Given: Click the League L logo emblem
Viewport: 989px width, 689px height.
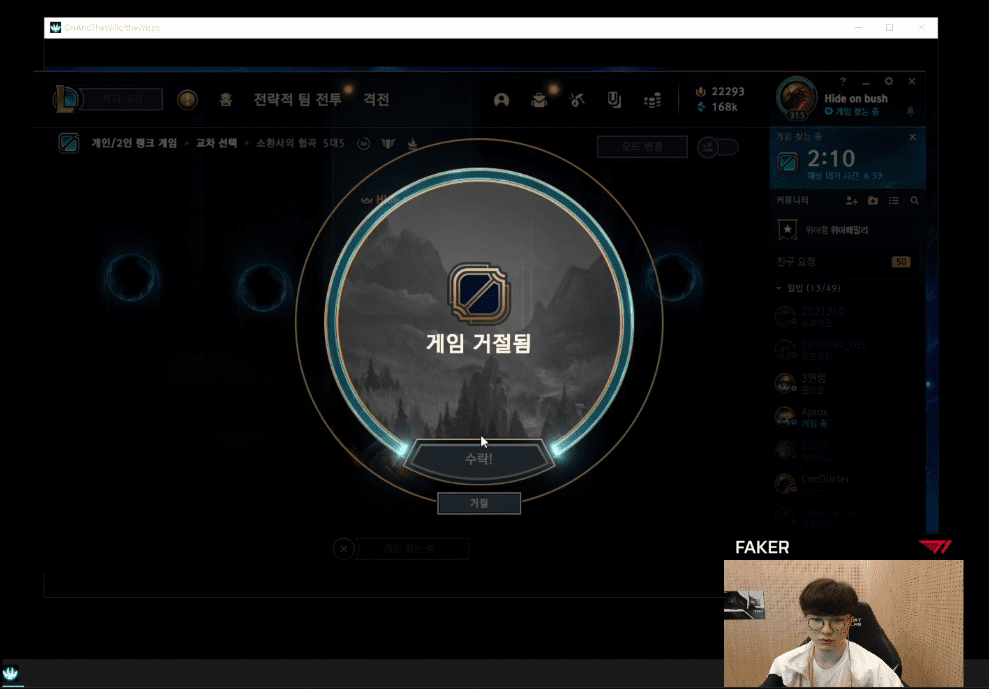Looking at the screenshot, I should (x=65, y=99).
